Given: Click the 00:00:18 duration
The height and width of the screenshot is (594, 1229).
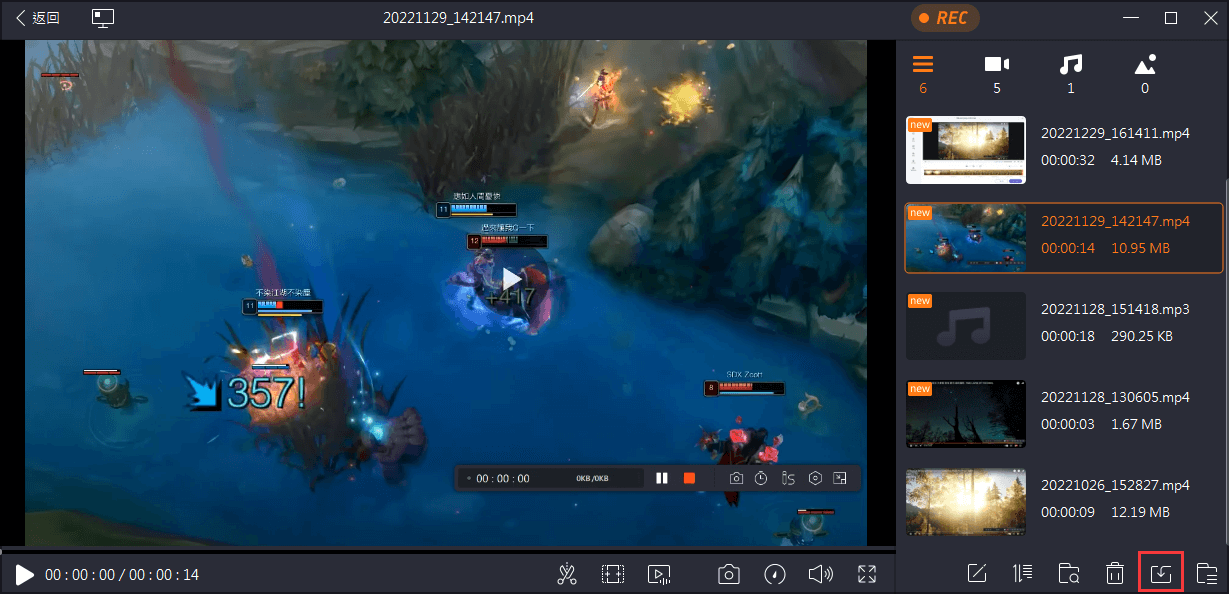Looking at the screenshot, I should (x=1068, y=336).
